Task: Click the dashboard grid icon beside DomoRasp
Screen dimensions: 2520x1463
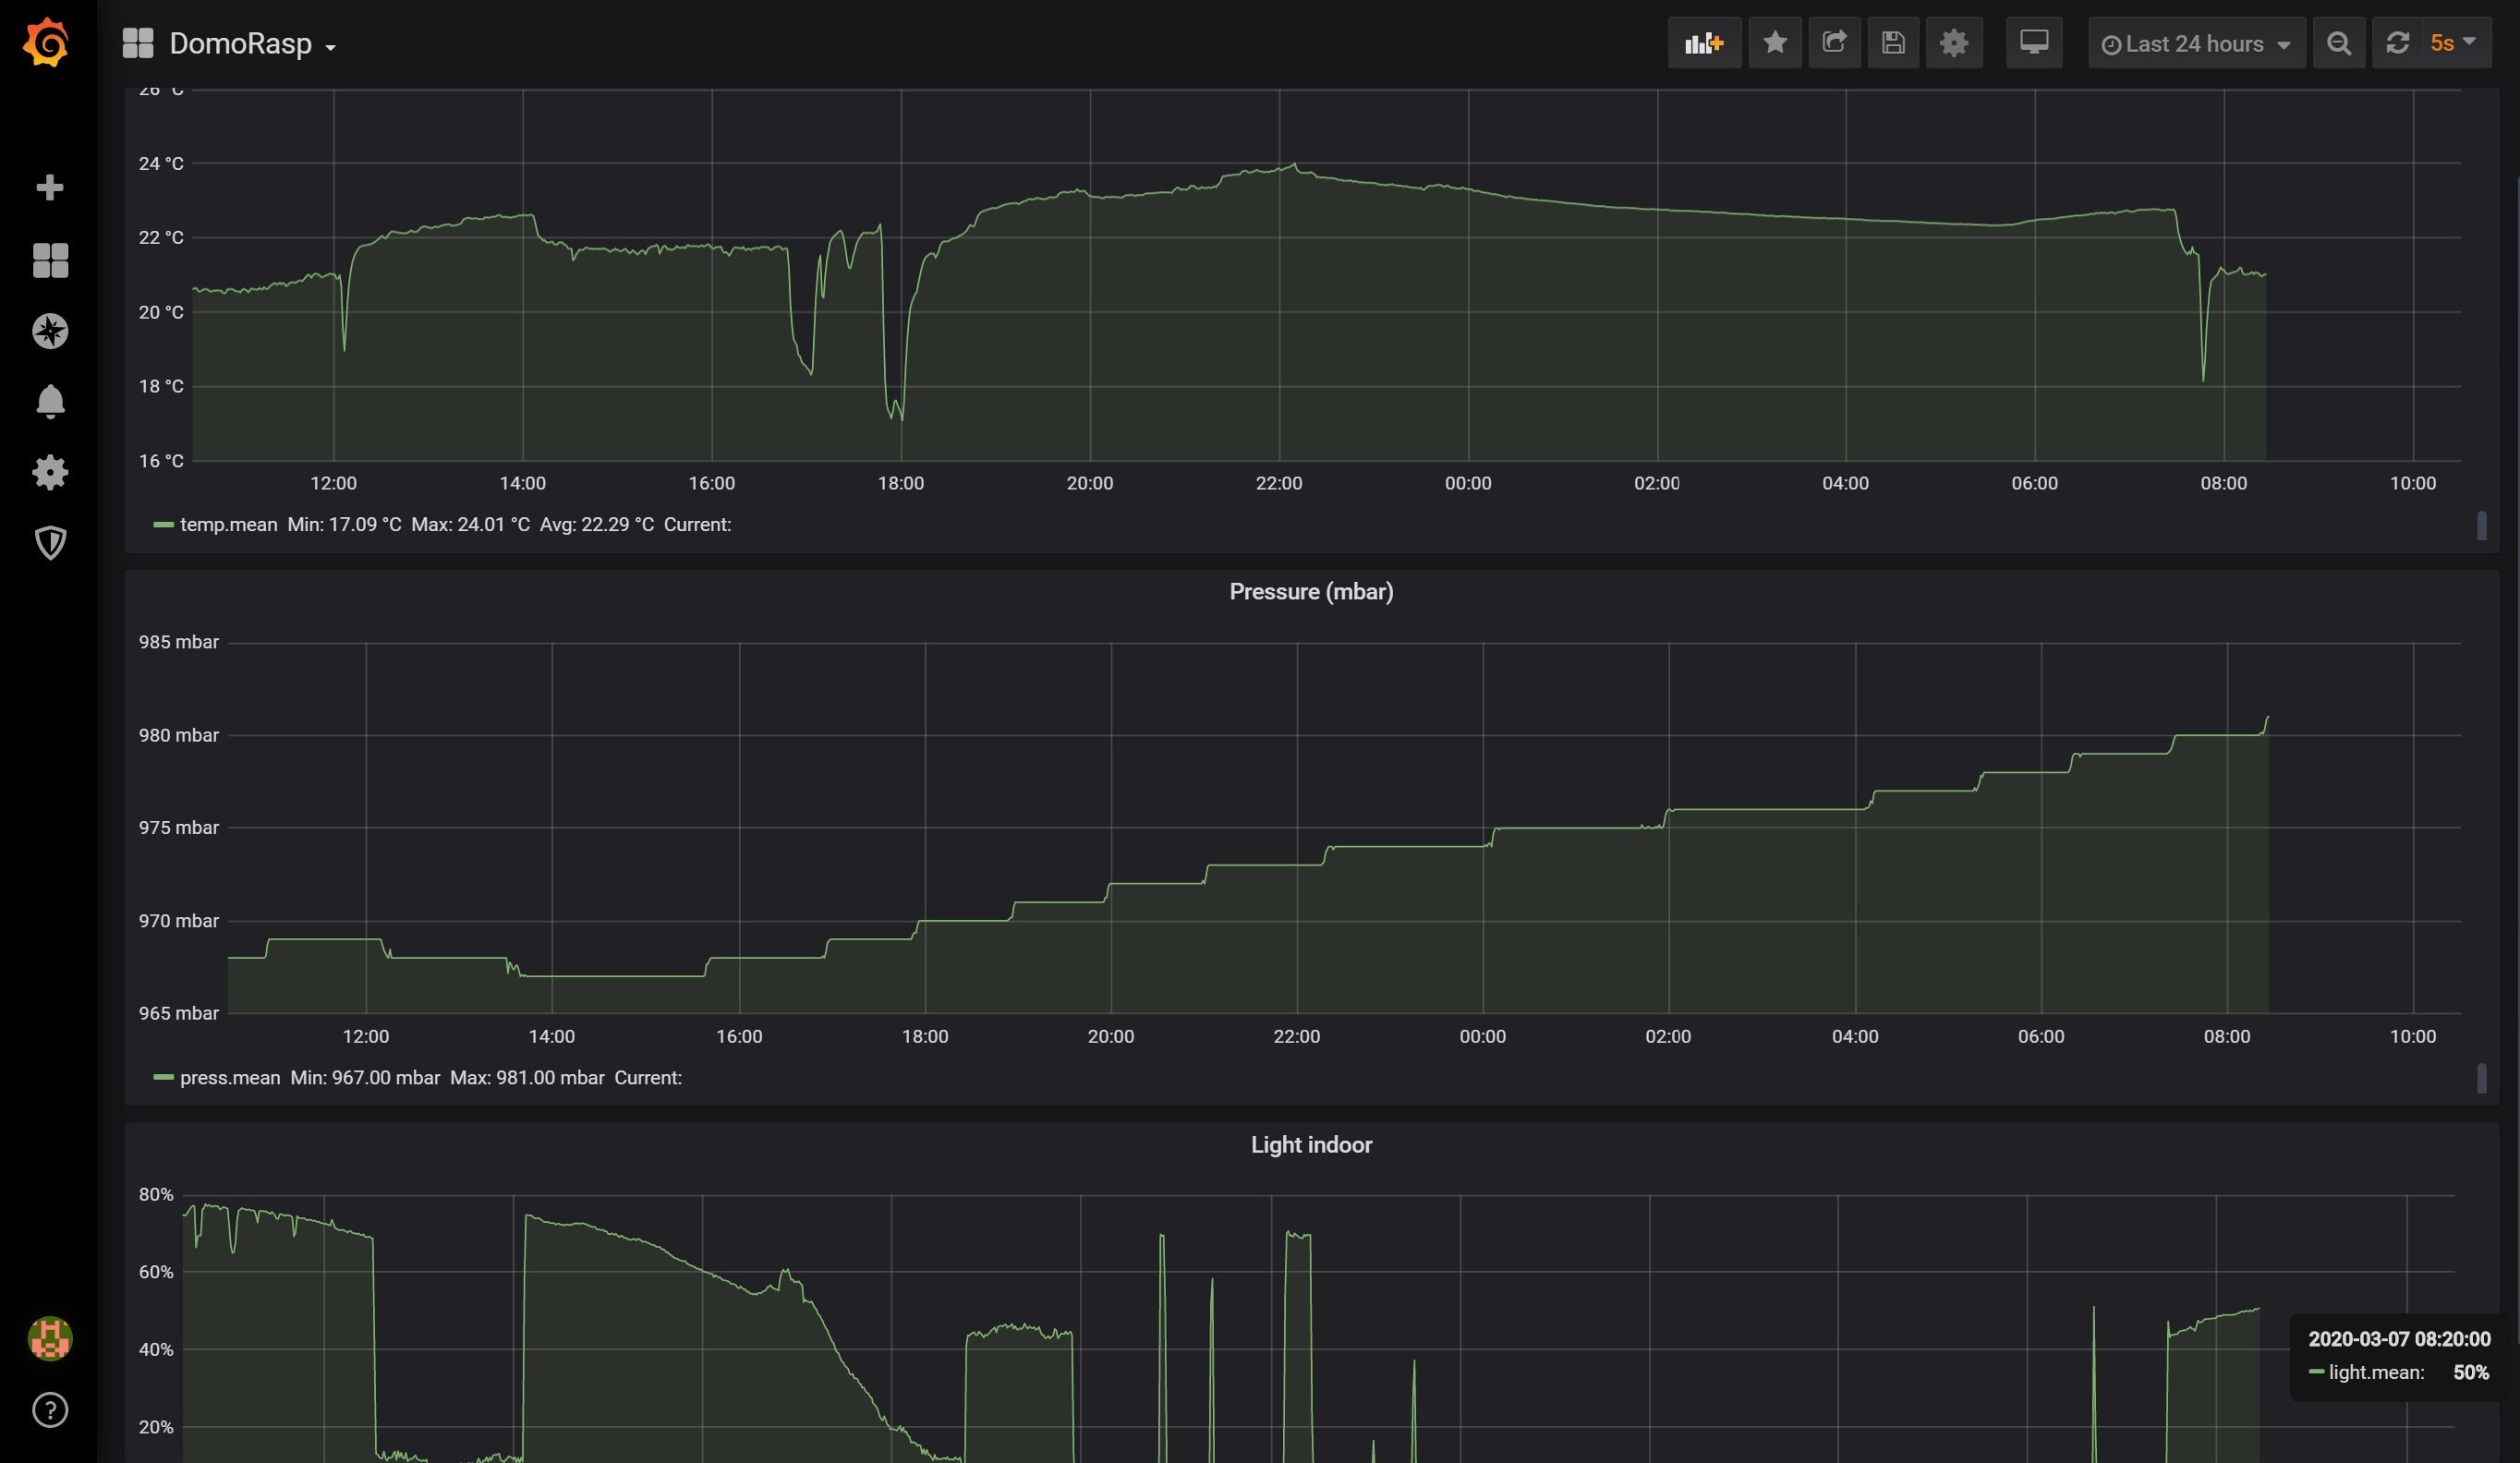Action: pyautogui.click(x=137, y=43)
